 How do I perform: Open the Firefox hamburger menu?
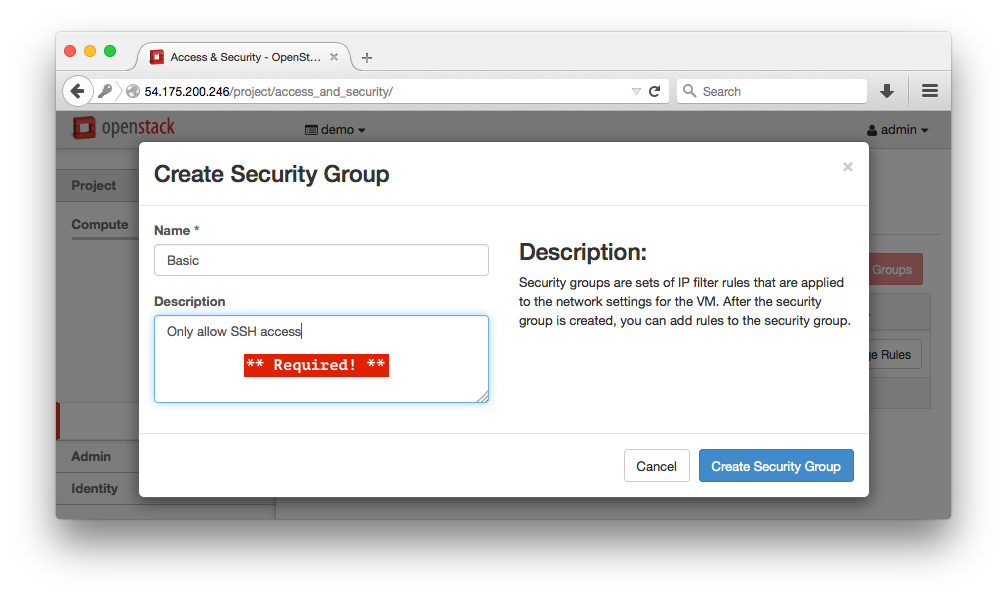[929, 90]
